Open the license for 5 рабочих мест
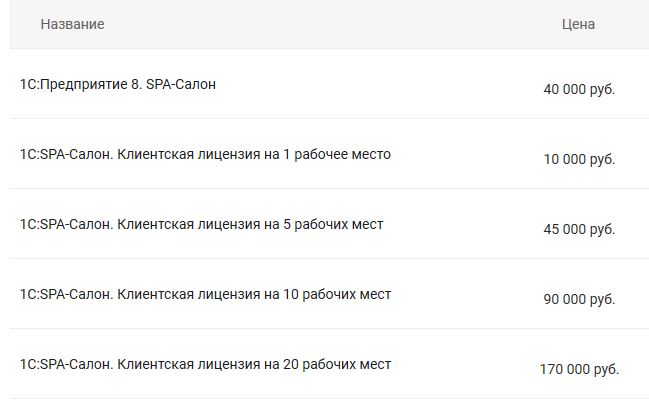 (x=201, y=224)
